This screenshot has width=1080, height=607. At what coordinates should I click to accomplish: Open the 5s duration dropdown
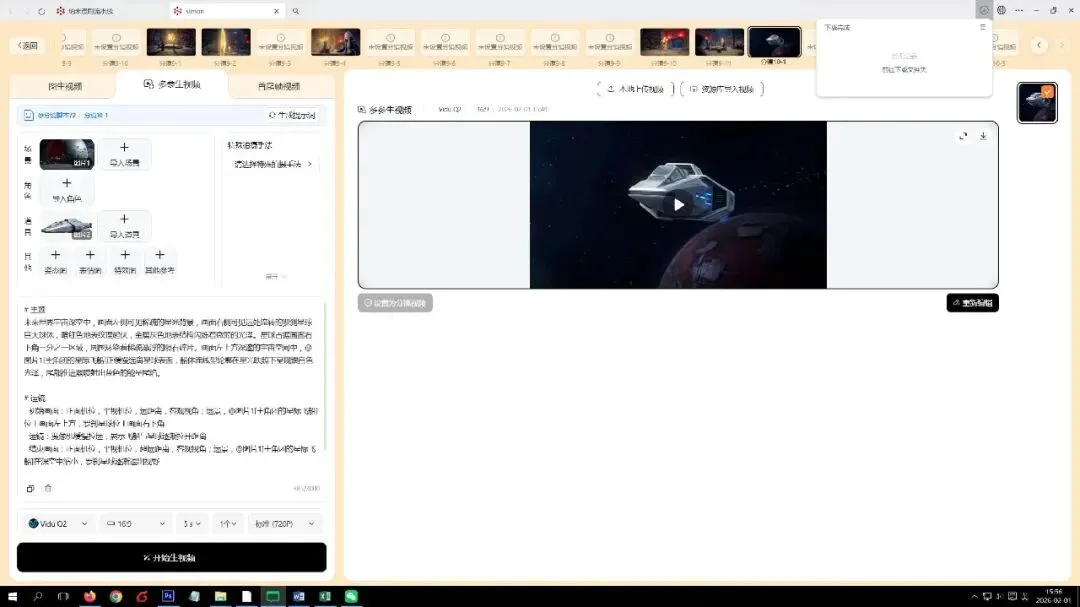click(x=192, y=524)
